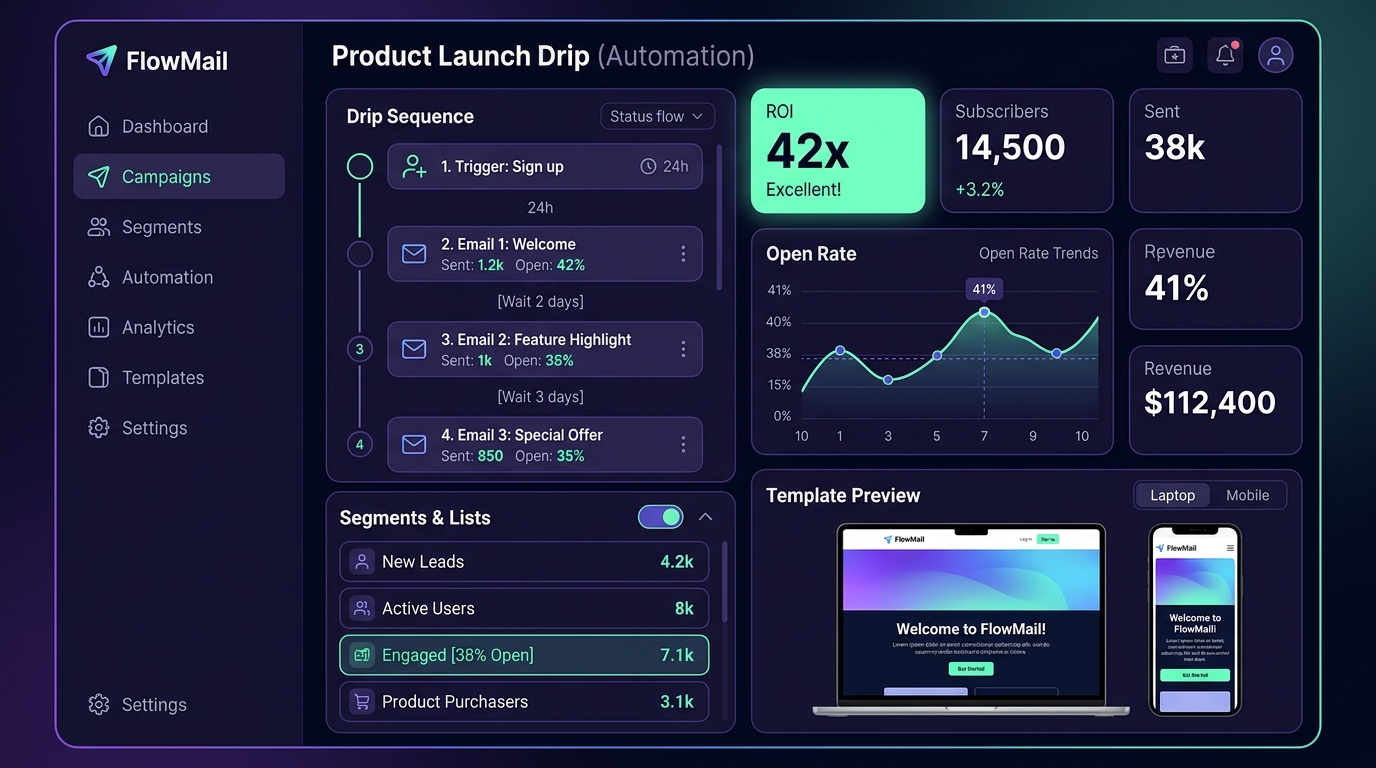The height and width of the screenshot is (768, 1376).
Task: Click the shopping cart icon on Product Purchasers
Action: point(362,702)
